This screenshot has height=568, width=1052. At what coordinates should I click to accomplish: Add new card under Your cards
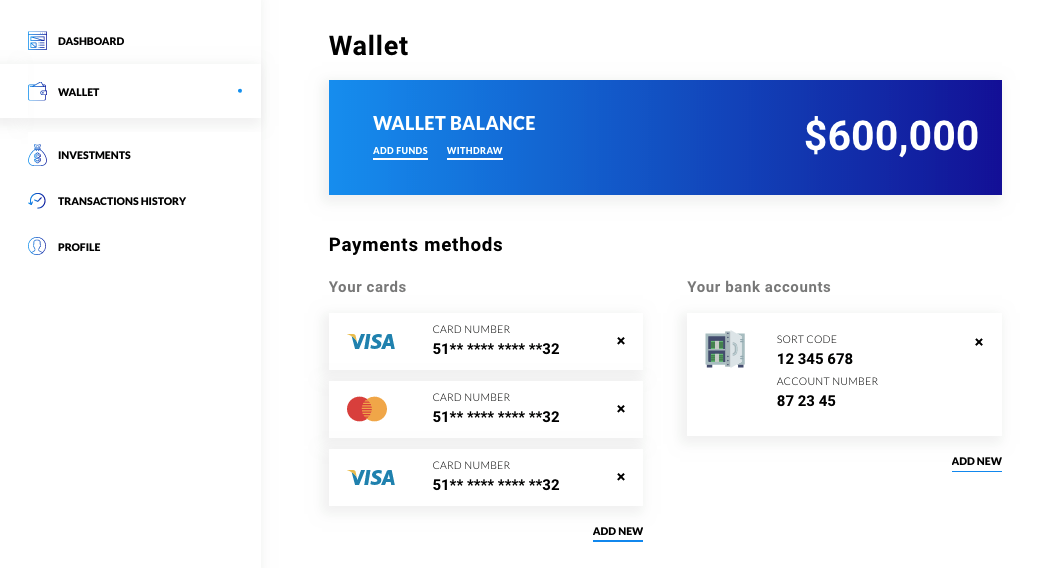point(618,531)
